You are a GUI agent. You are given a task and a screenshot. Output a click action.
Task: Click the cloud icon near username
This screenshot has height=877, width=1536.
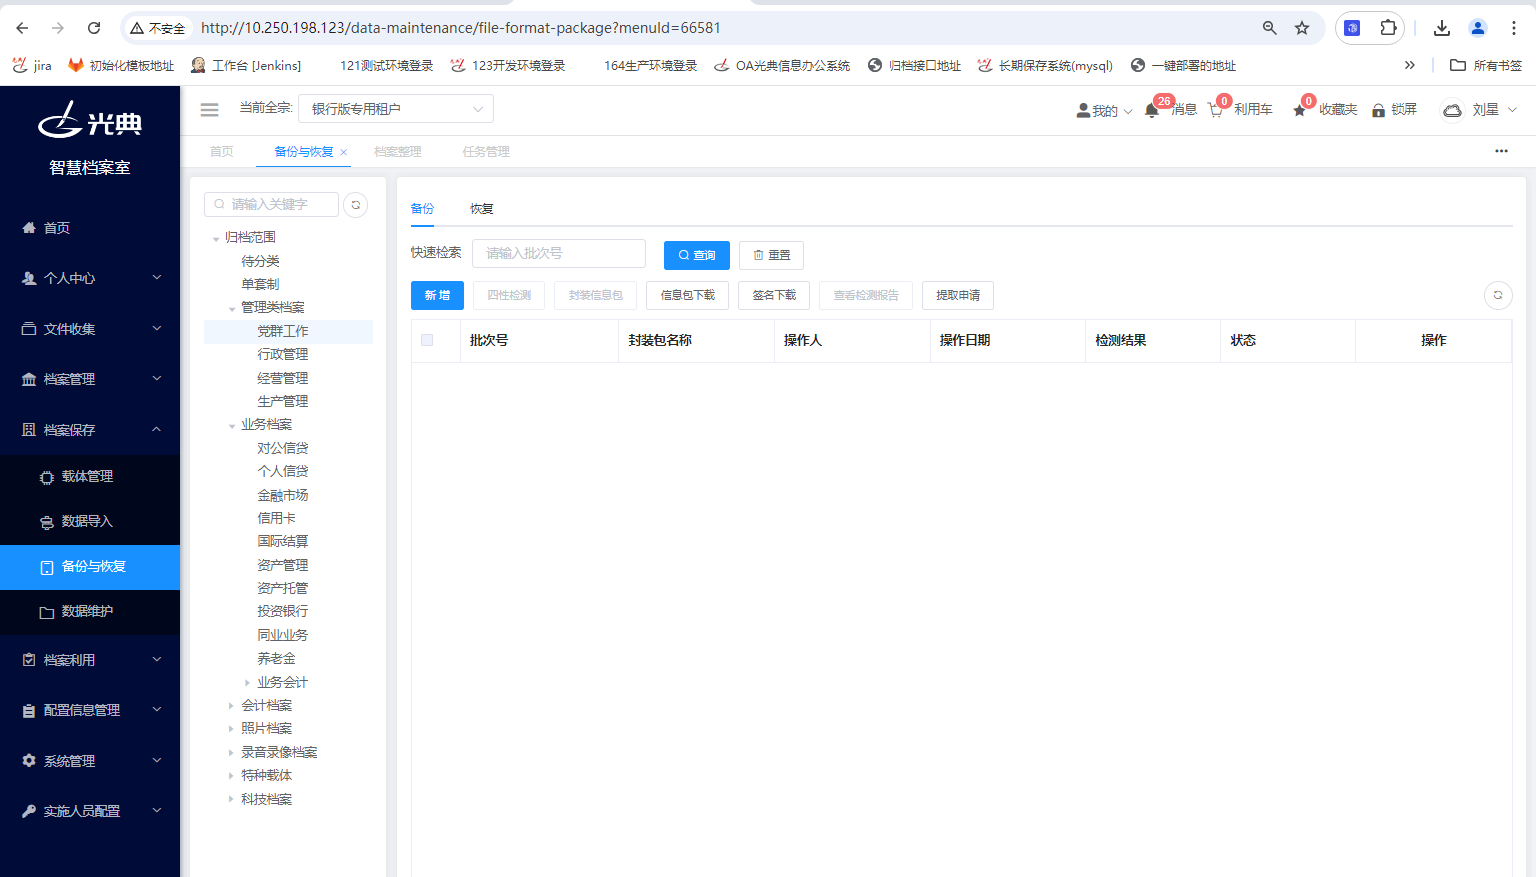(1452, 110)
